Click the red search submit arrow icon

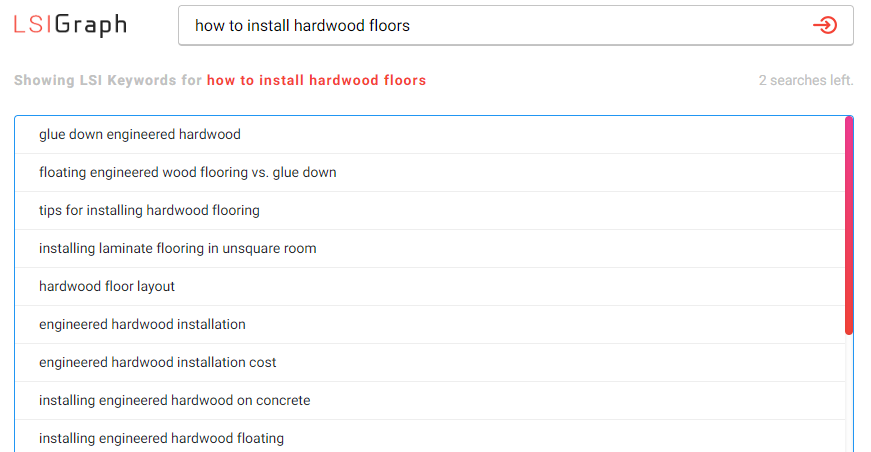(x=825, y=26)
